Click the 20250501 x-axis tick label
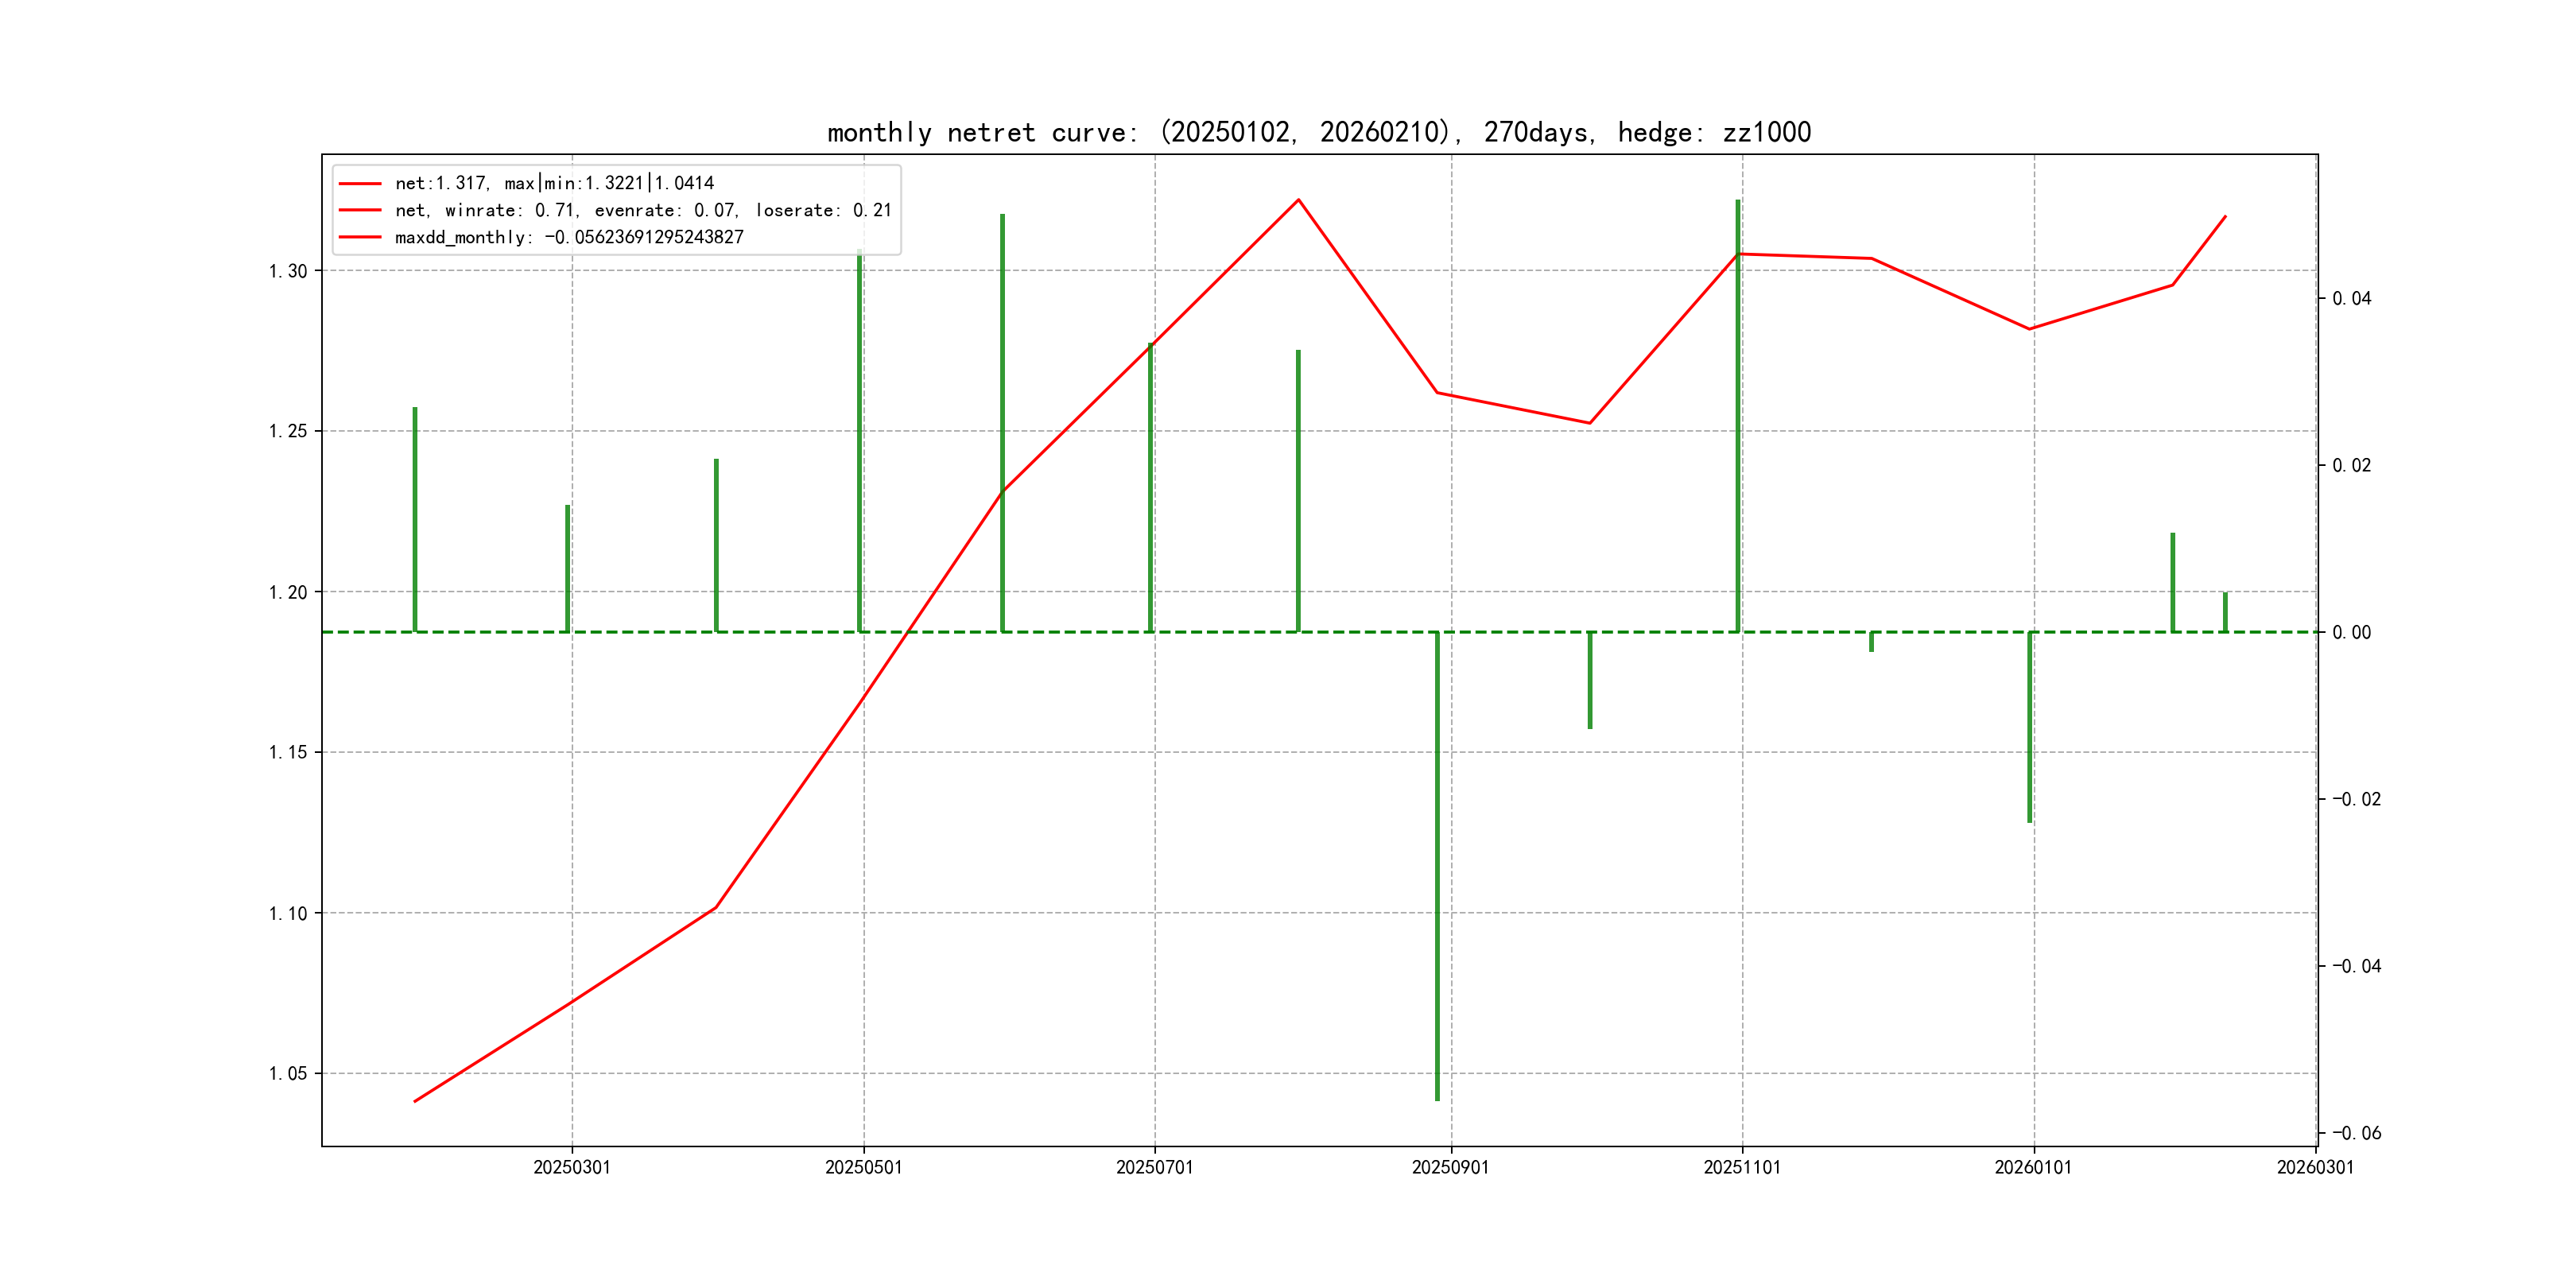Image resolution: width=2576 pixels, height=1288 pixels. point(863,1168)
